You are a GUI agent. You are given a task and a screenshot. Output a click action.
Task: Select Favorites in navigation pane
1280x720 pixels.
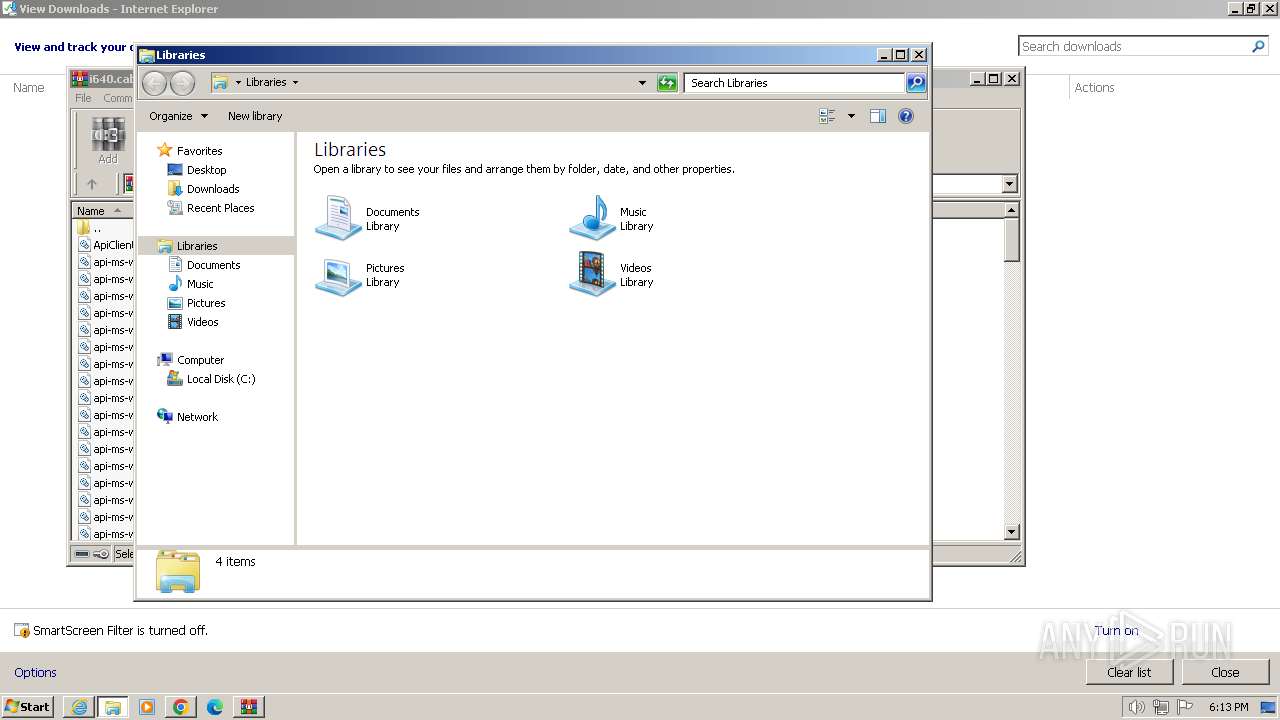tap(199, 151)
